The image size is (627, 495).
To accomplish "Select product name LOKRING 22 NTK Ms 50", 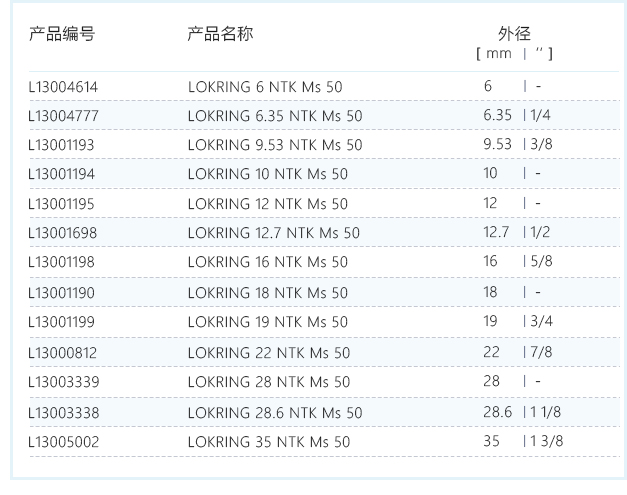I will point(269,353).
